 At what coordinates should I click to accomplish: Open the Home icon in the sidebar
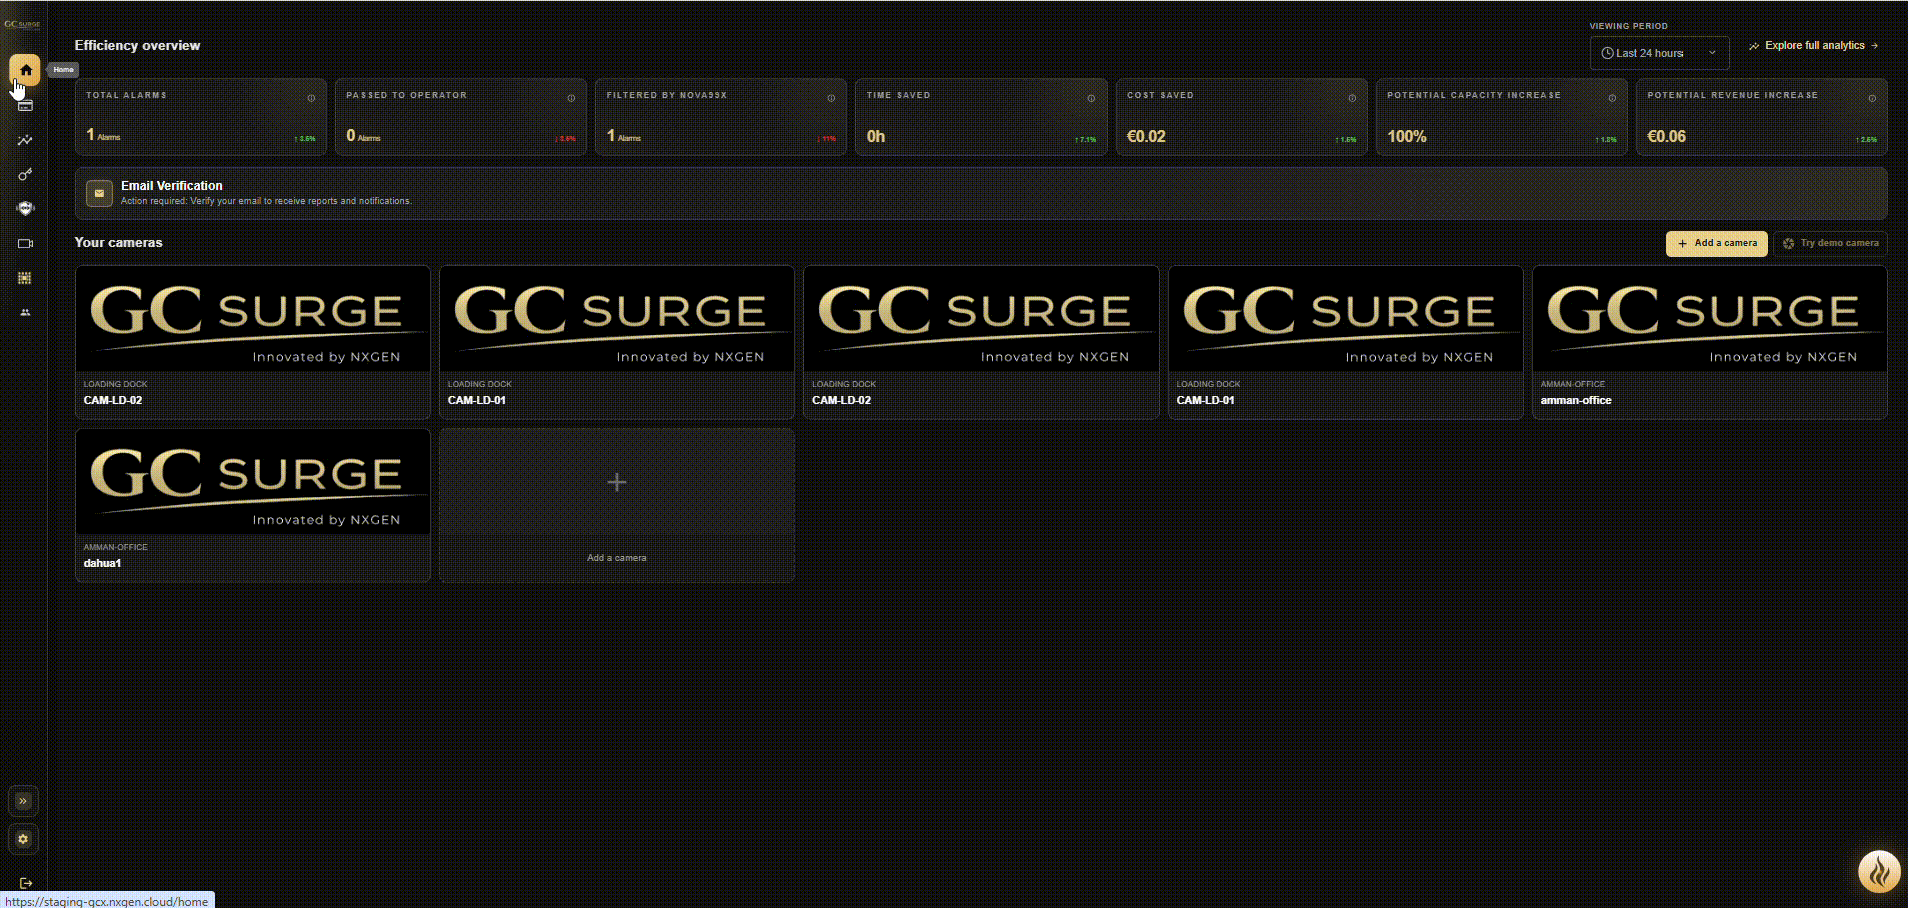pyautogui.click(x=25, y=70)
